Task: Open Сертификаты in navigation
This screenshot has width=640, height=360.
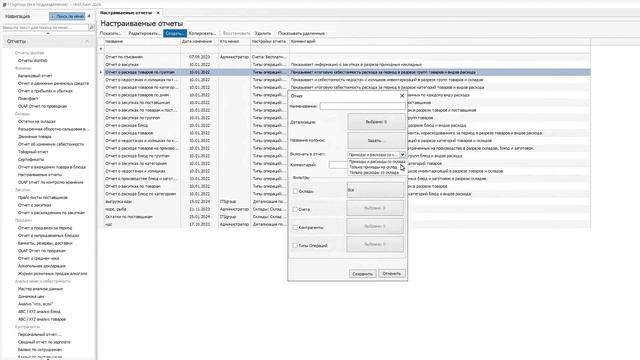Action: [31, 160]
